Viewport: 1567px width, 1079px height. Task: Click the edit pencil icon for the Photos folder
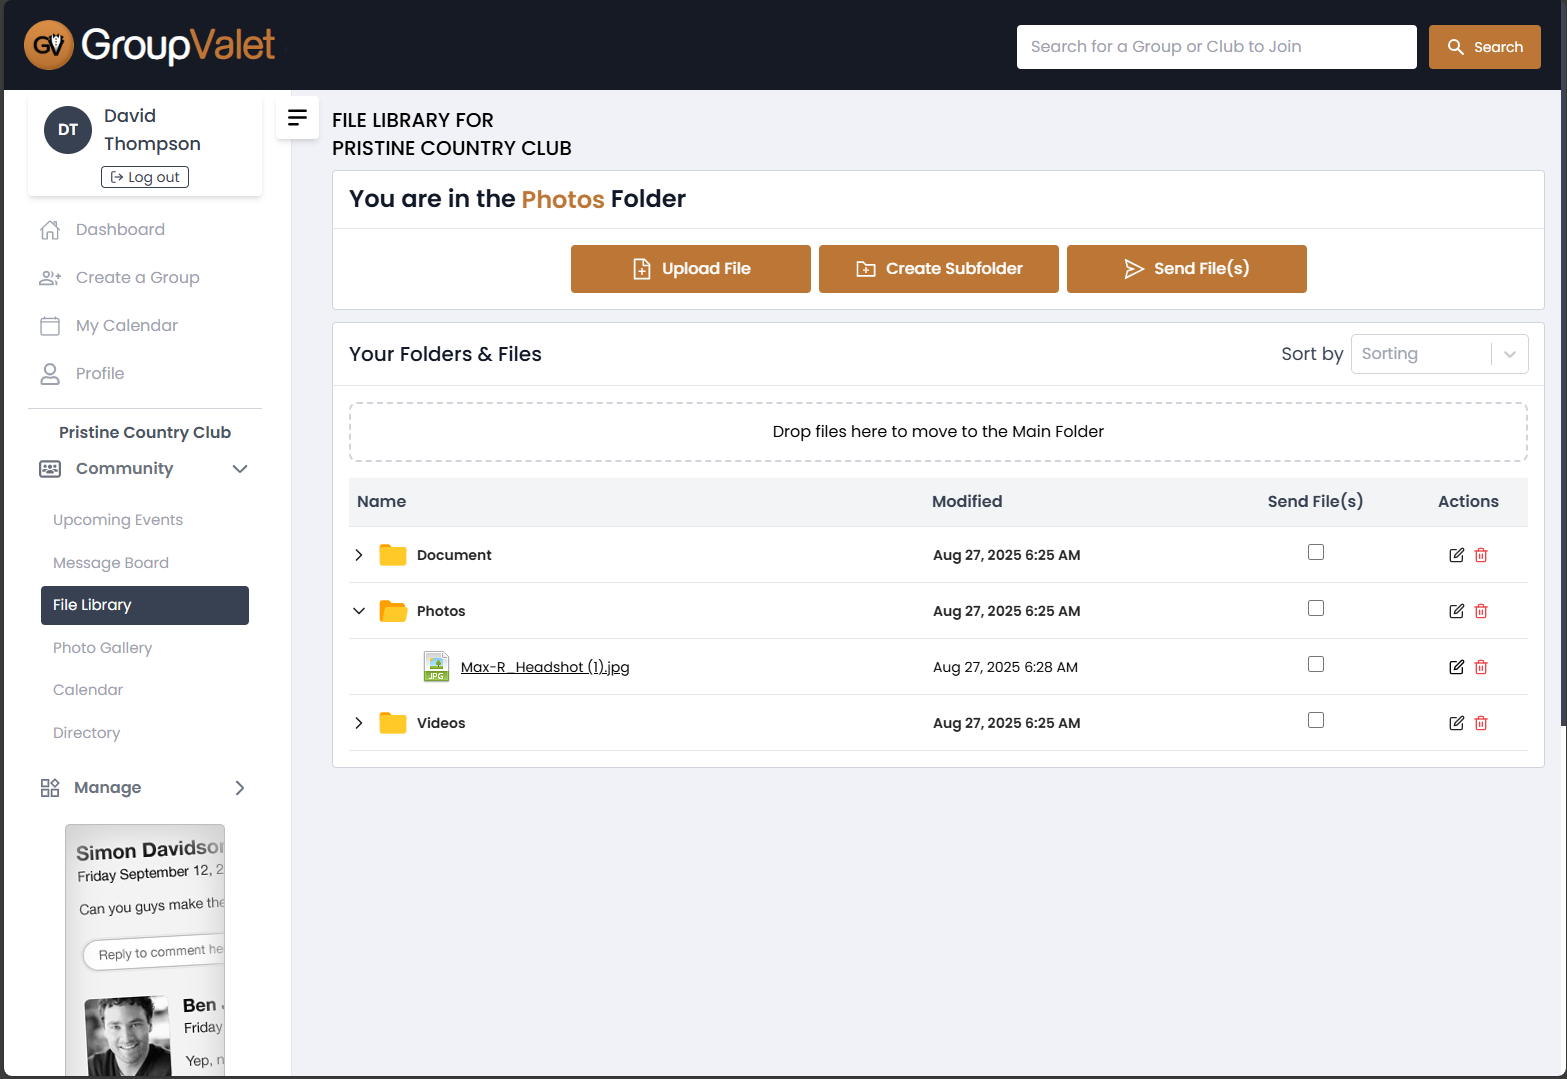[1456, 611]
